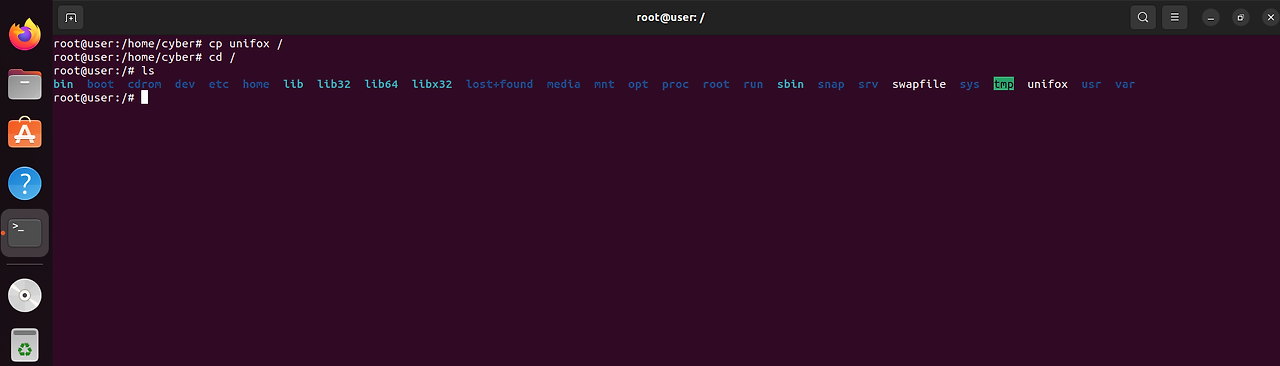
Task: Click the 'lost+found' directory entry
Action: [499, 84]
